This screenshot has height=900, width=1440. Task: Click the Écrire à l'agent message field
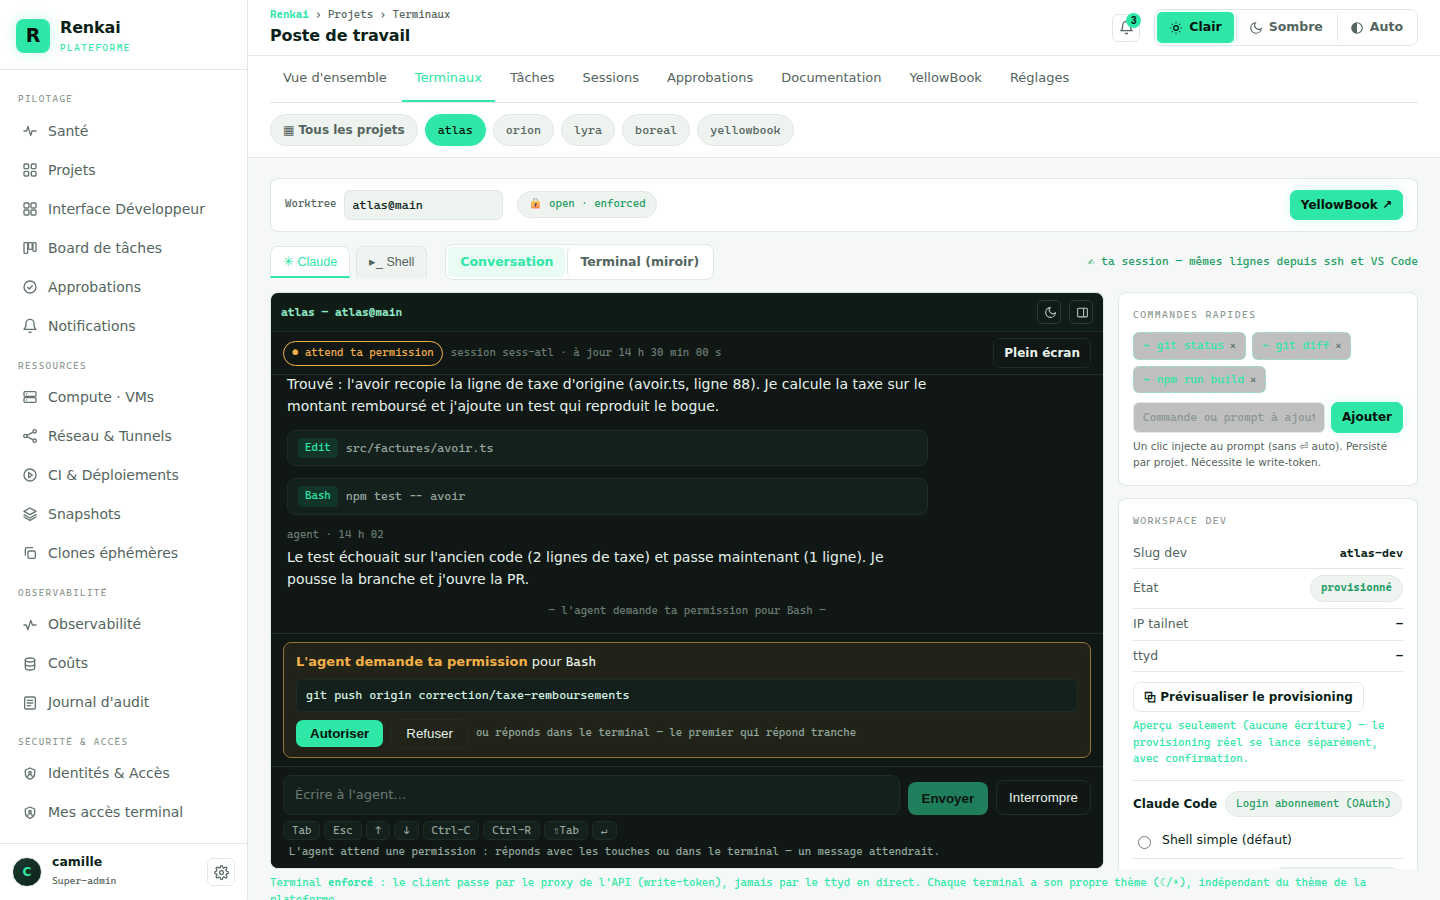pos(591,795)
